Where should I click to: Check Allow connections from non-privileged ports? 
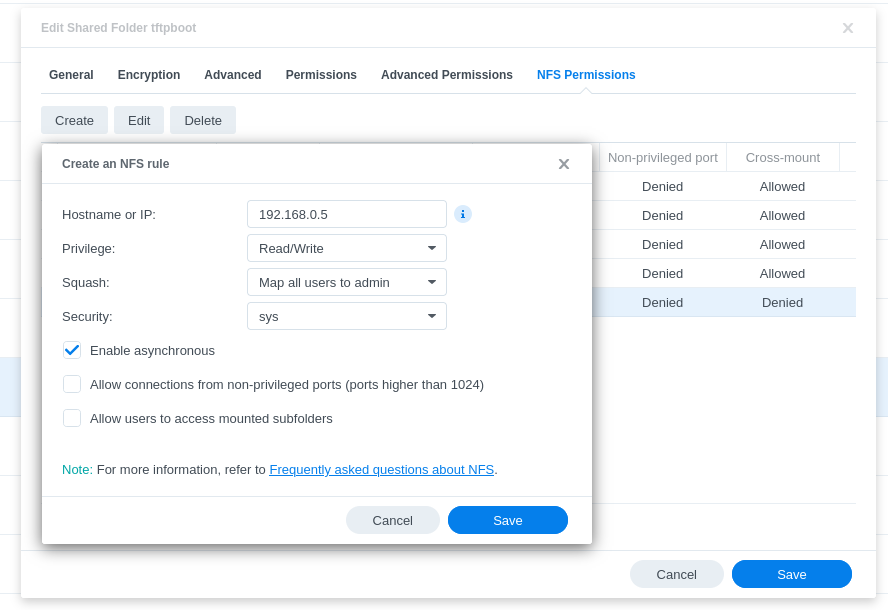72,385
